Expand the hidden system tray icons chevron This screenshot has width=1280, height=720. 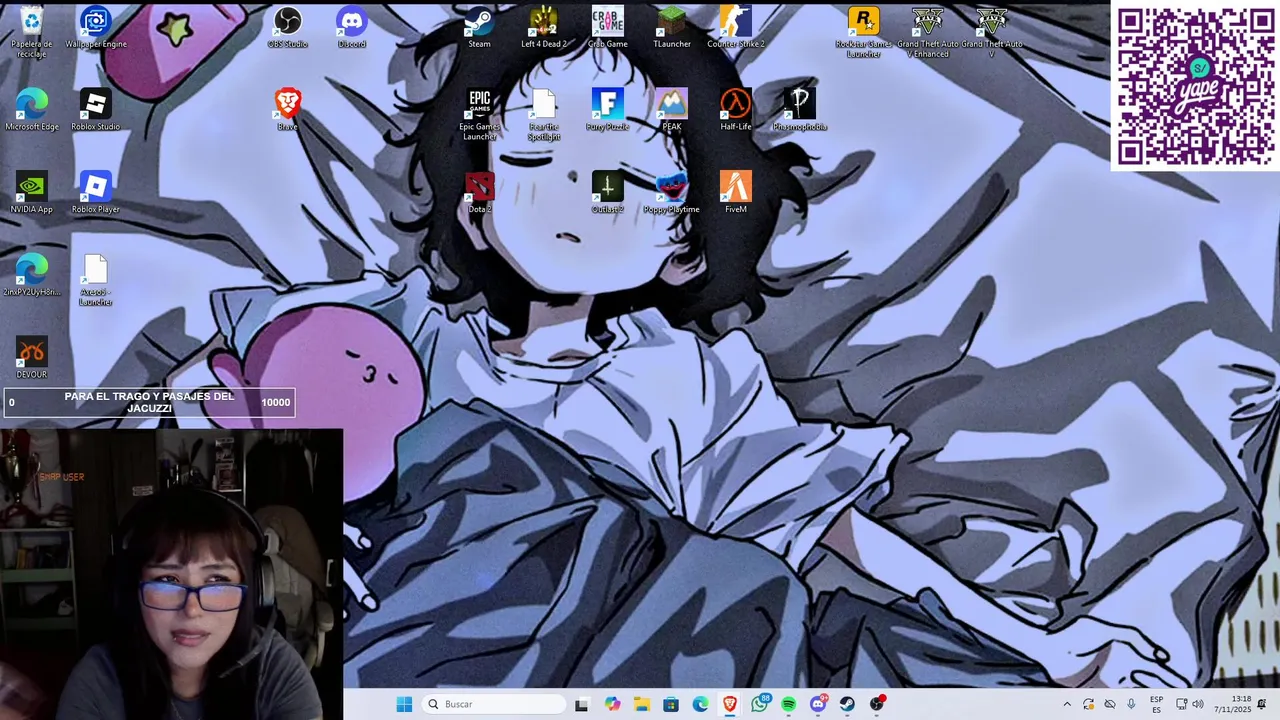click(x=1067, y=704)
